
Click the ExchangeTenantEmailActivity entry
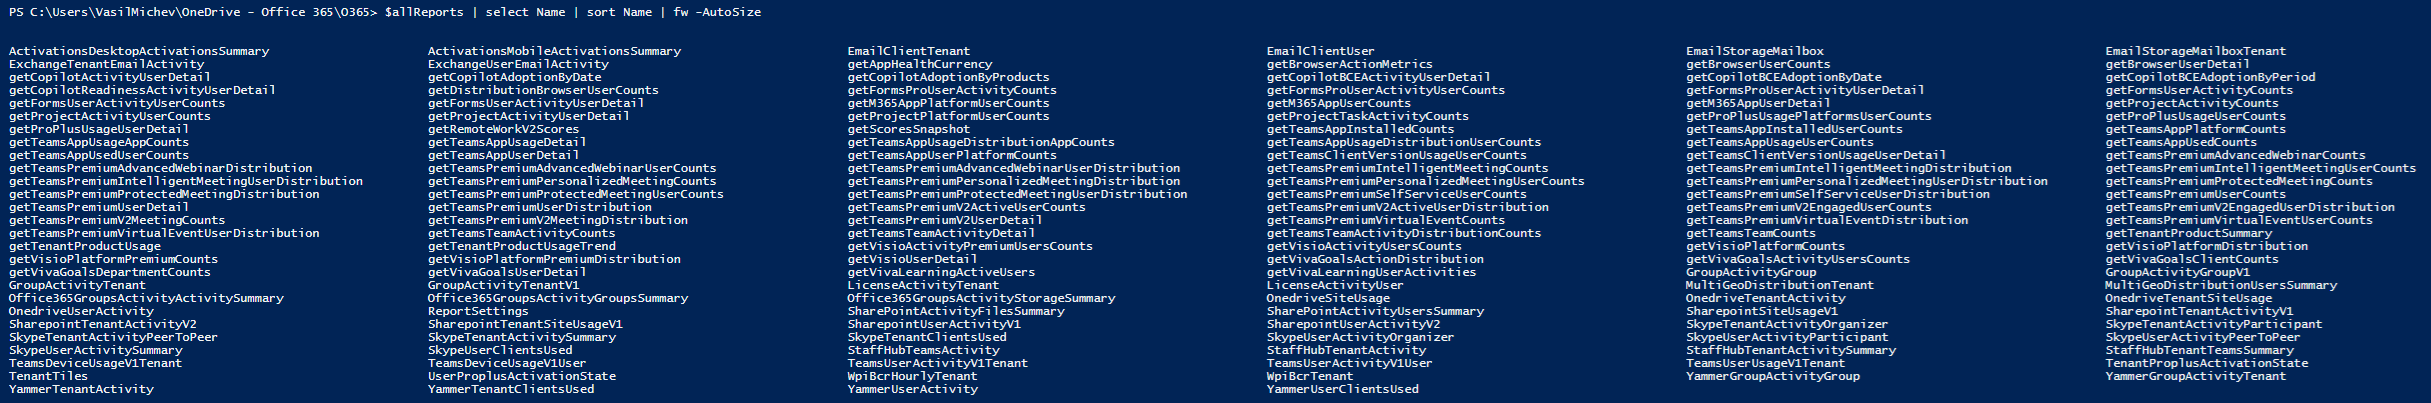[x=106, y=64]
